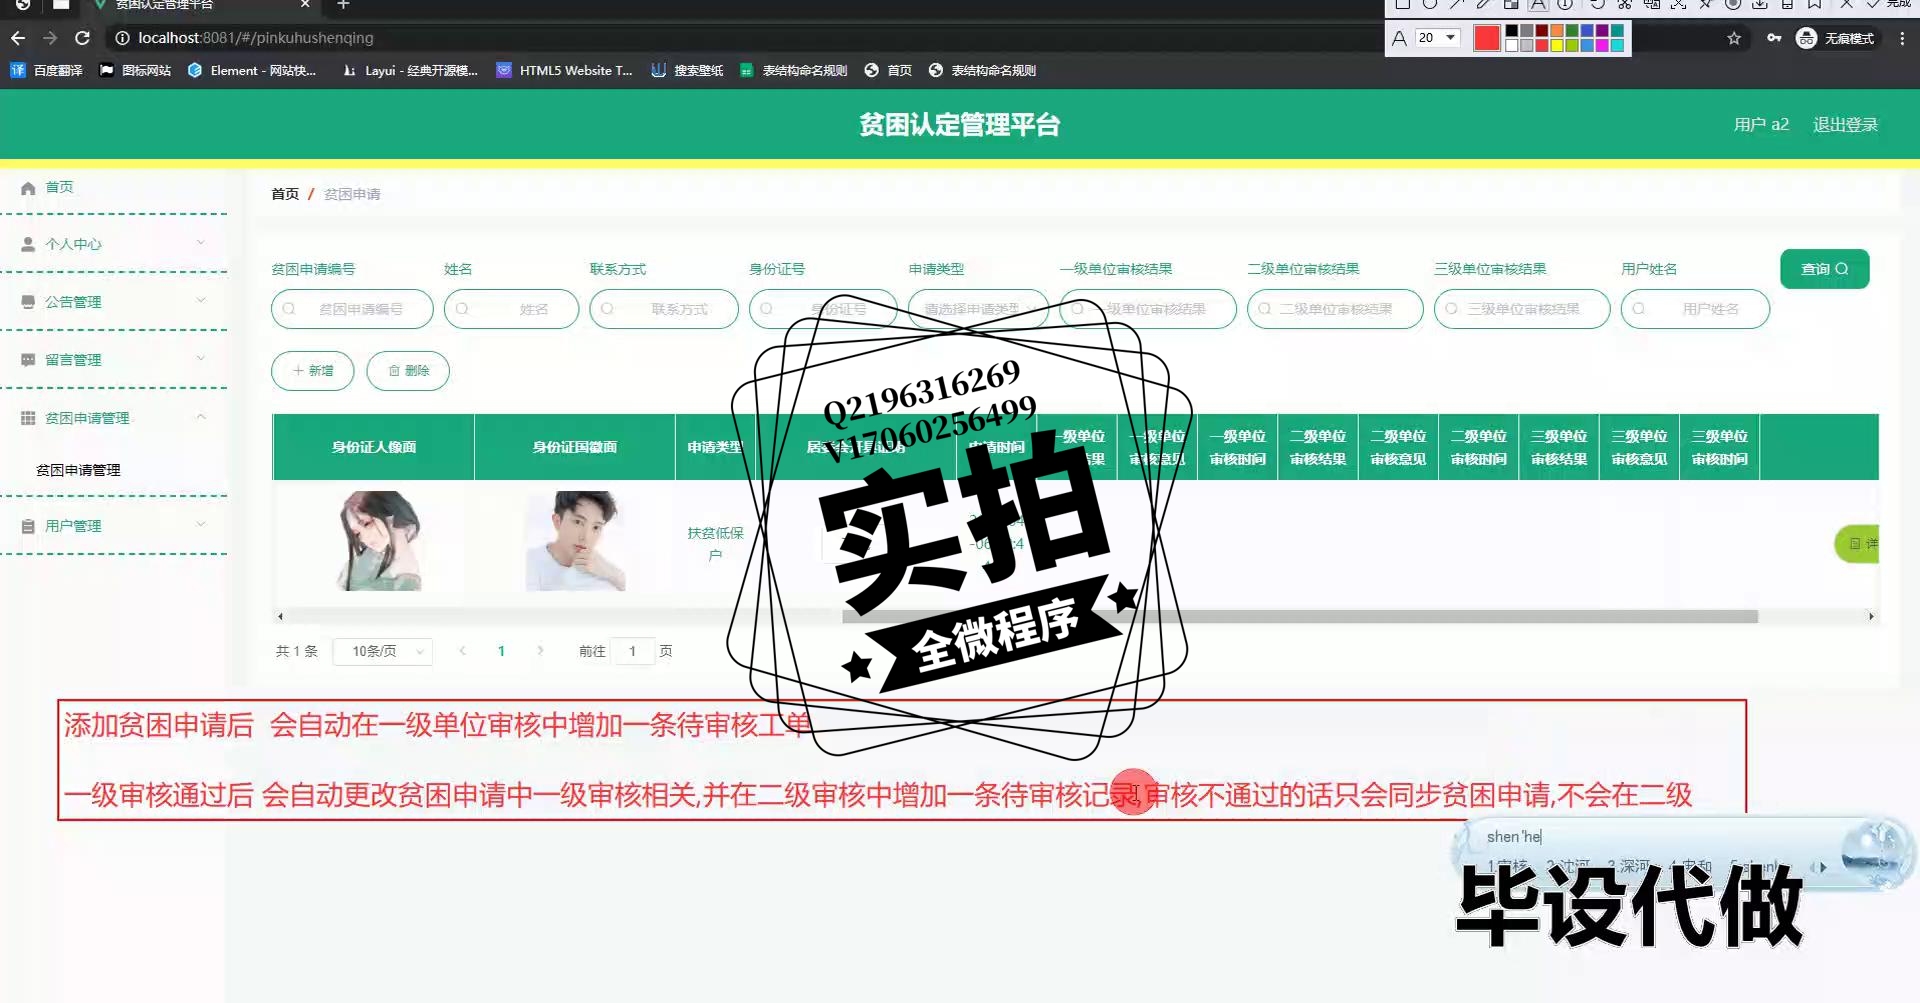Pick the white color swatch
This screenshot has width=1920, height=1003.
1511,45
